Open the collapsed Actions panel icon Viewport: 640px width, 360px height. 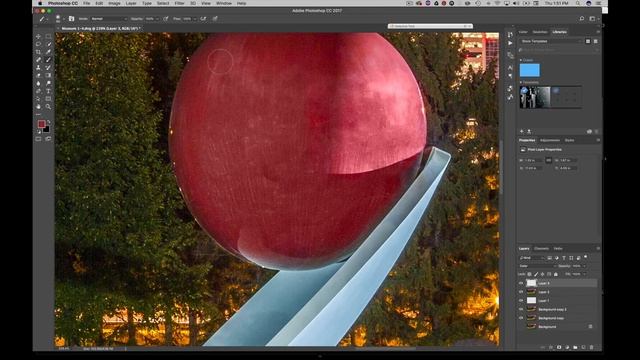pyautogui.click(x=510, y=43)
